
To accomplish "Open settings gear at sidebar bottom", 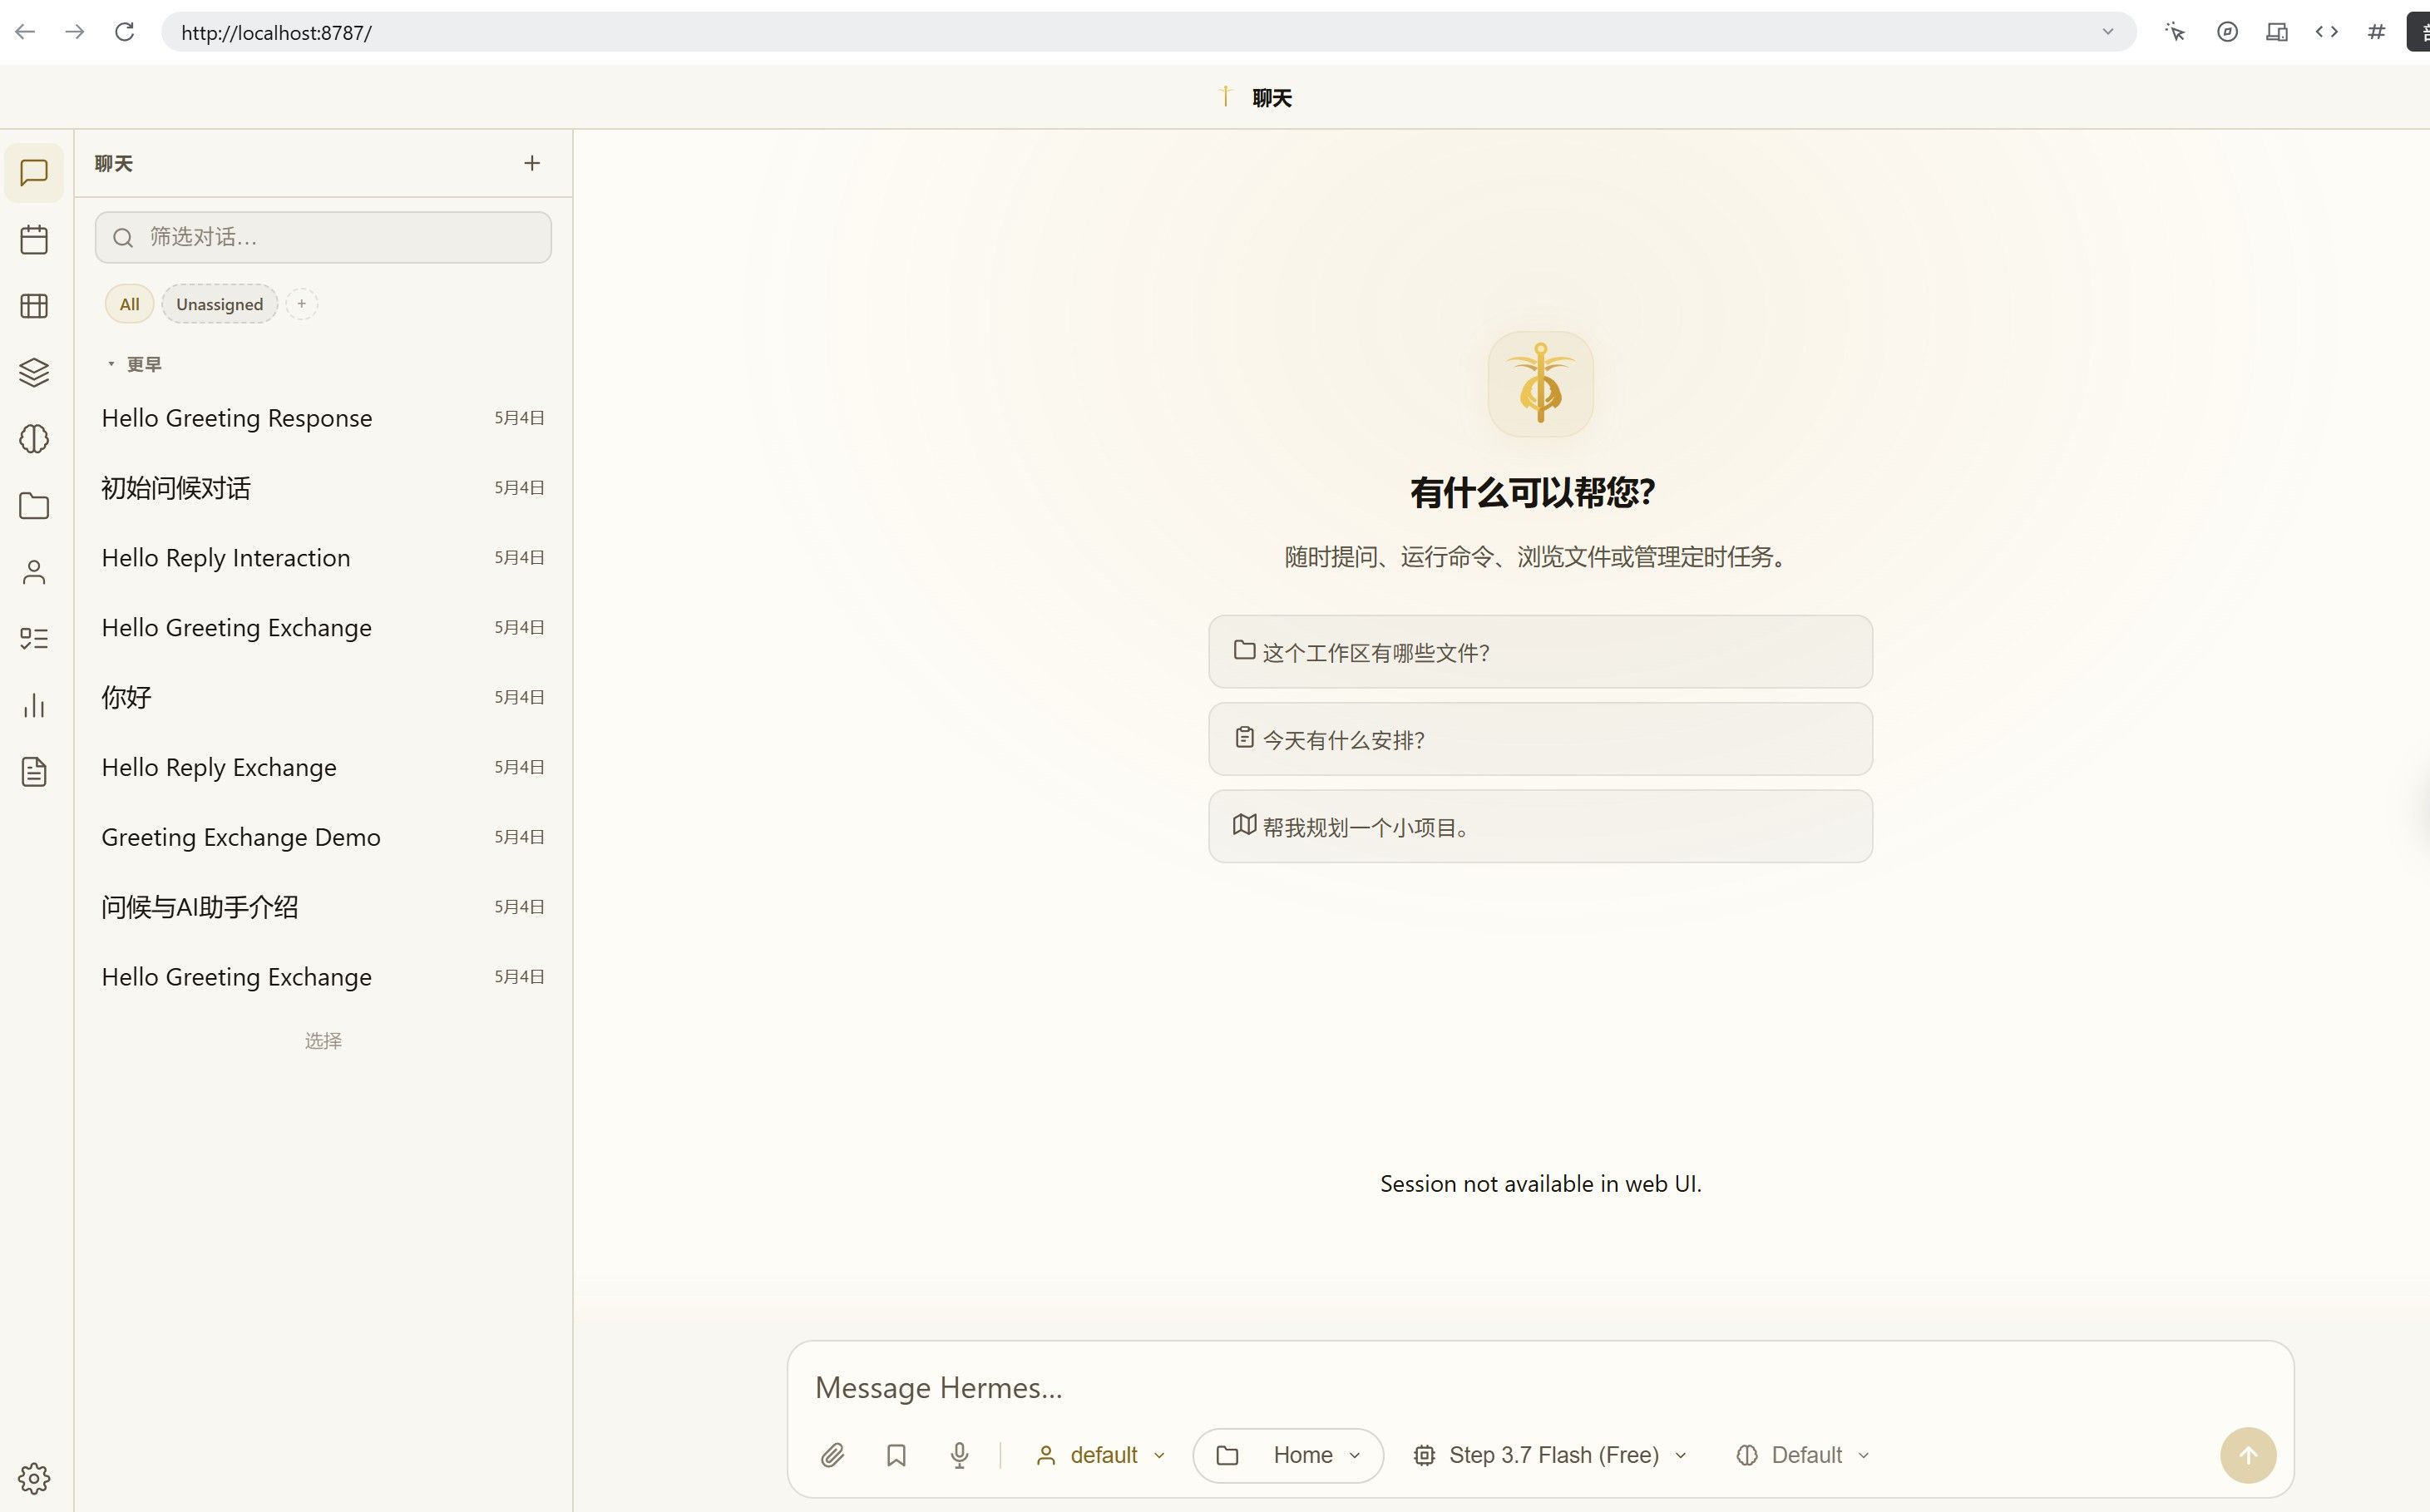I will 34,1477.
